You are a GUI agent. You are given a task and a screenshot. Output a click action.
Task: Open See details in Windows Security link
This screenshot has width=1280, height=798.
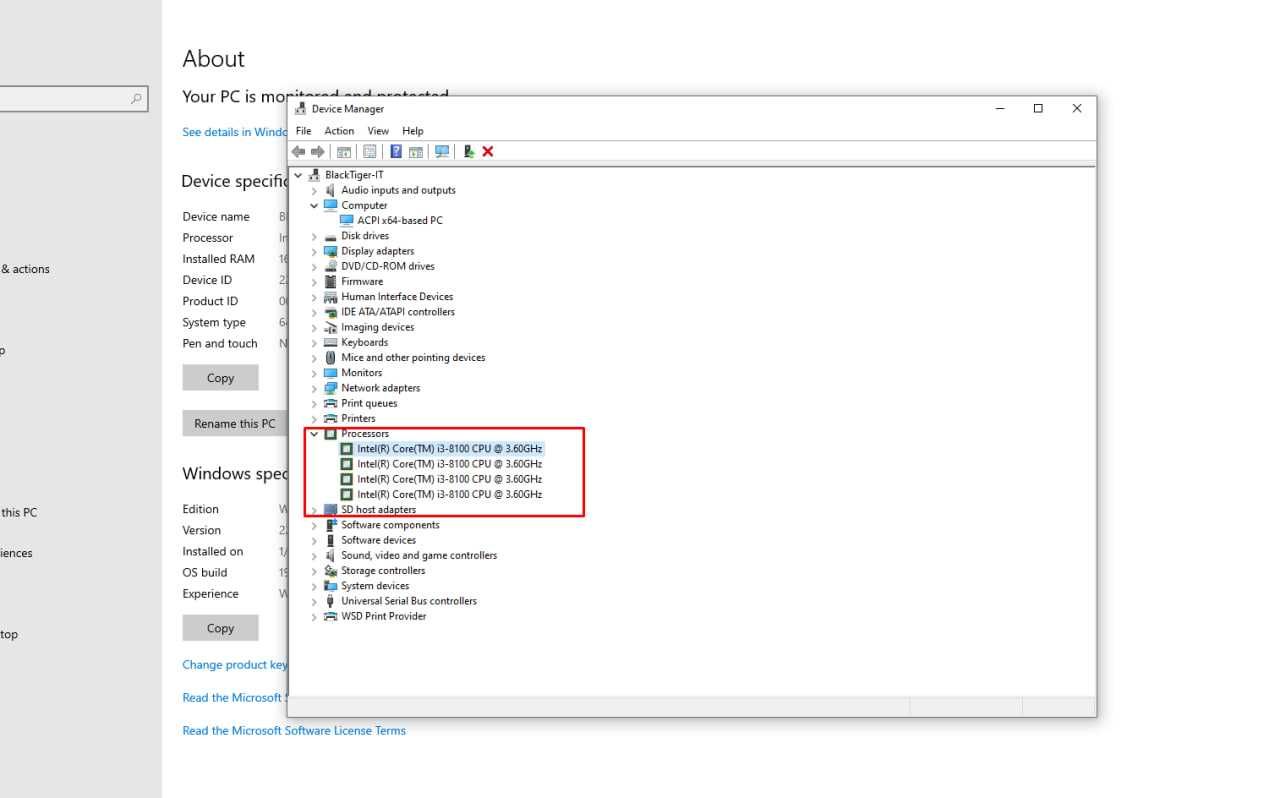(x=235, y=132)
